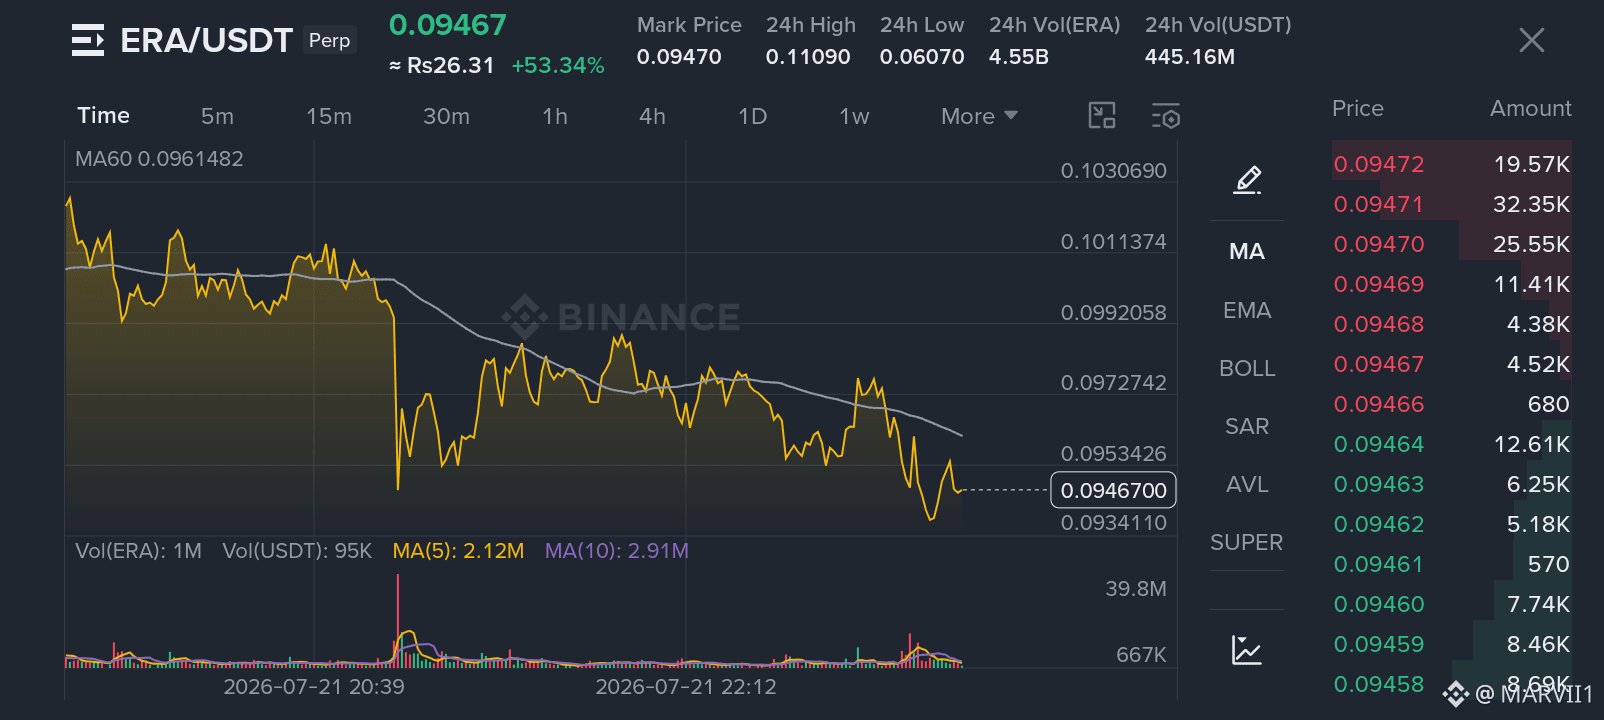Select the drawing pencil tool
Viewport: 1604px width, 720px height.
click(x=1247, y=180)
